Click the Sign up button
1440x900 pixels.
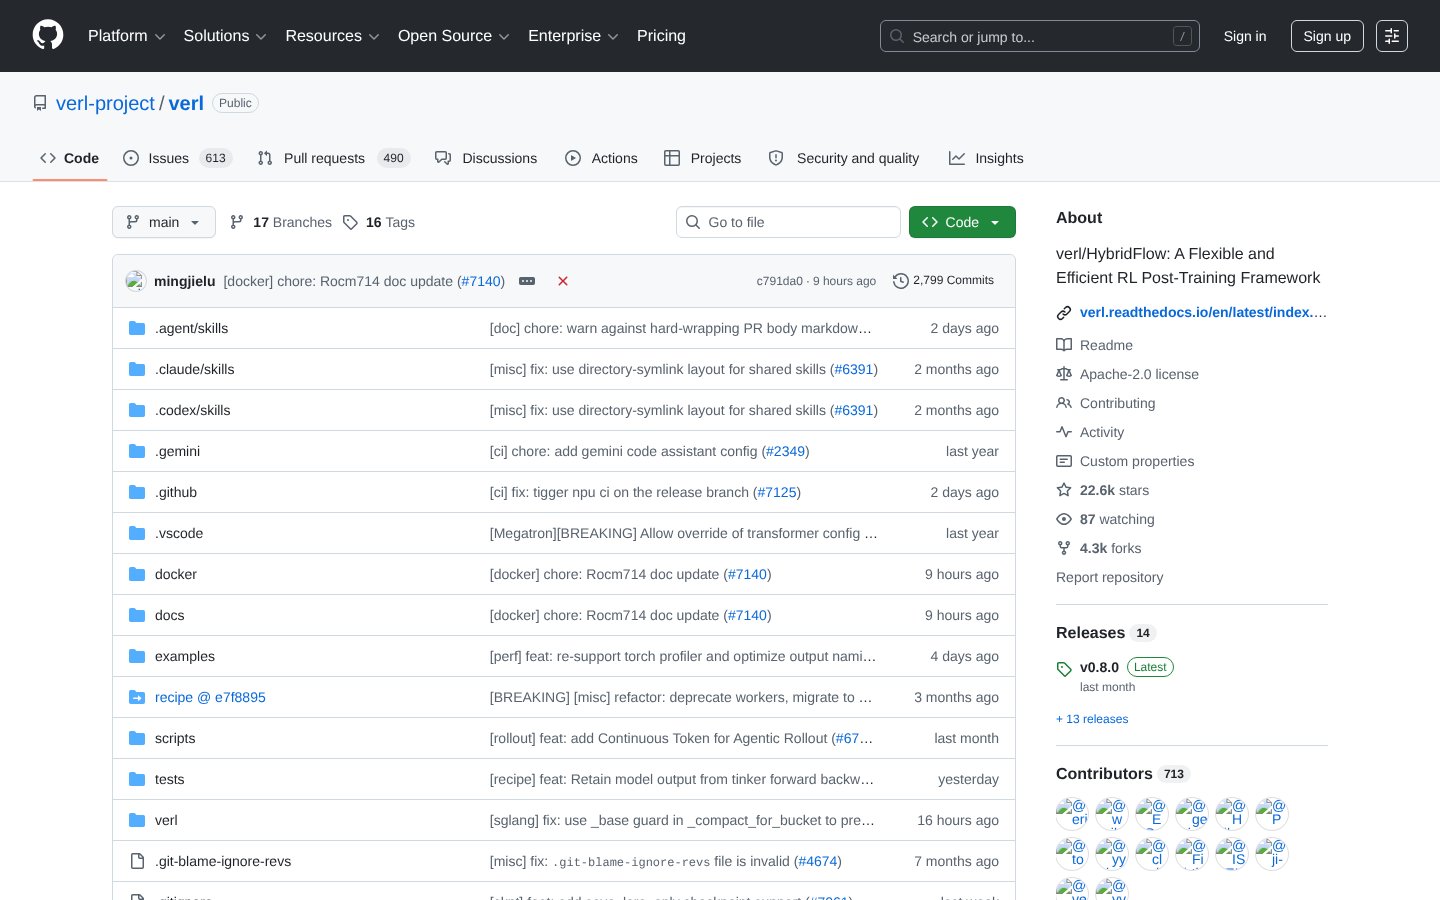point(1327,36)
